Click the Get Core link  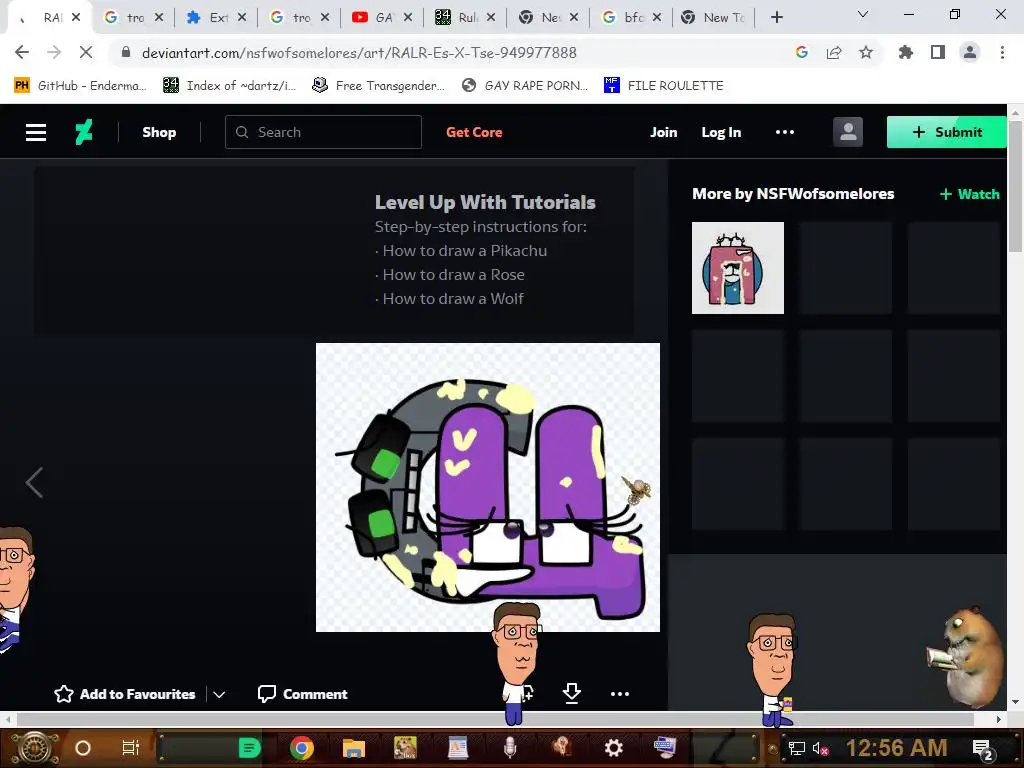pyautogui.click(x=474, y=132)
